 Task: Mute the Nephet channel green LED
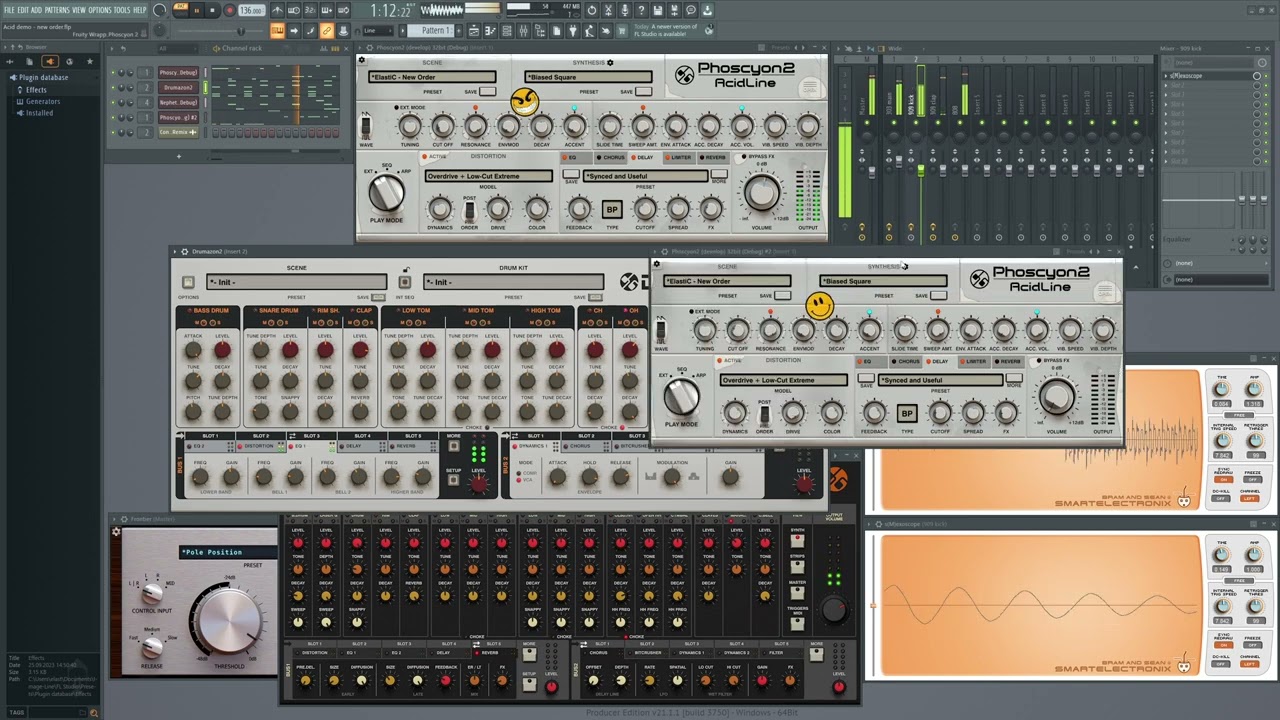(114, 102)
